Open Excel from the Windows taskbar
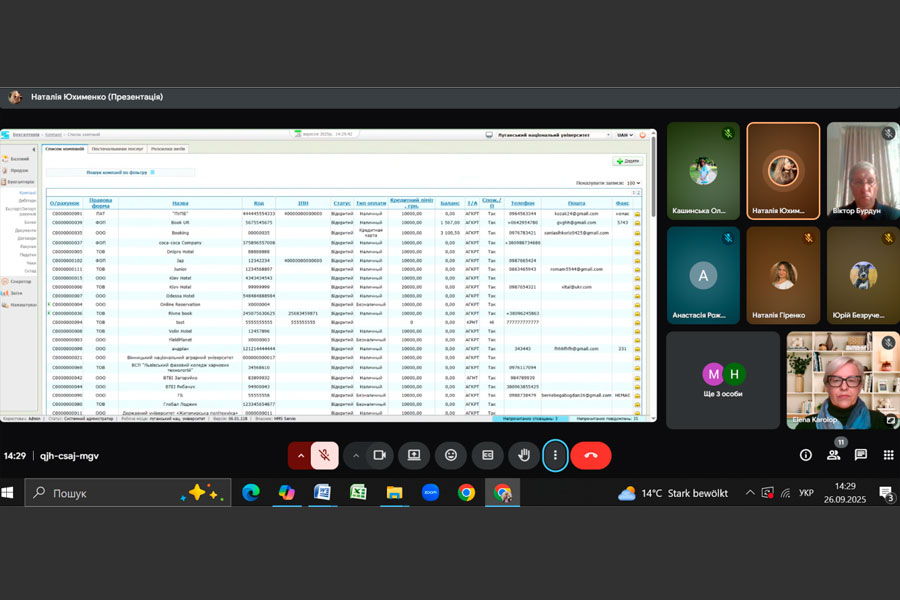This screenshot has height=600, width=900. [x=358, y=492]
